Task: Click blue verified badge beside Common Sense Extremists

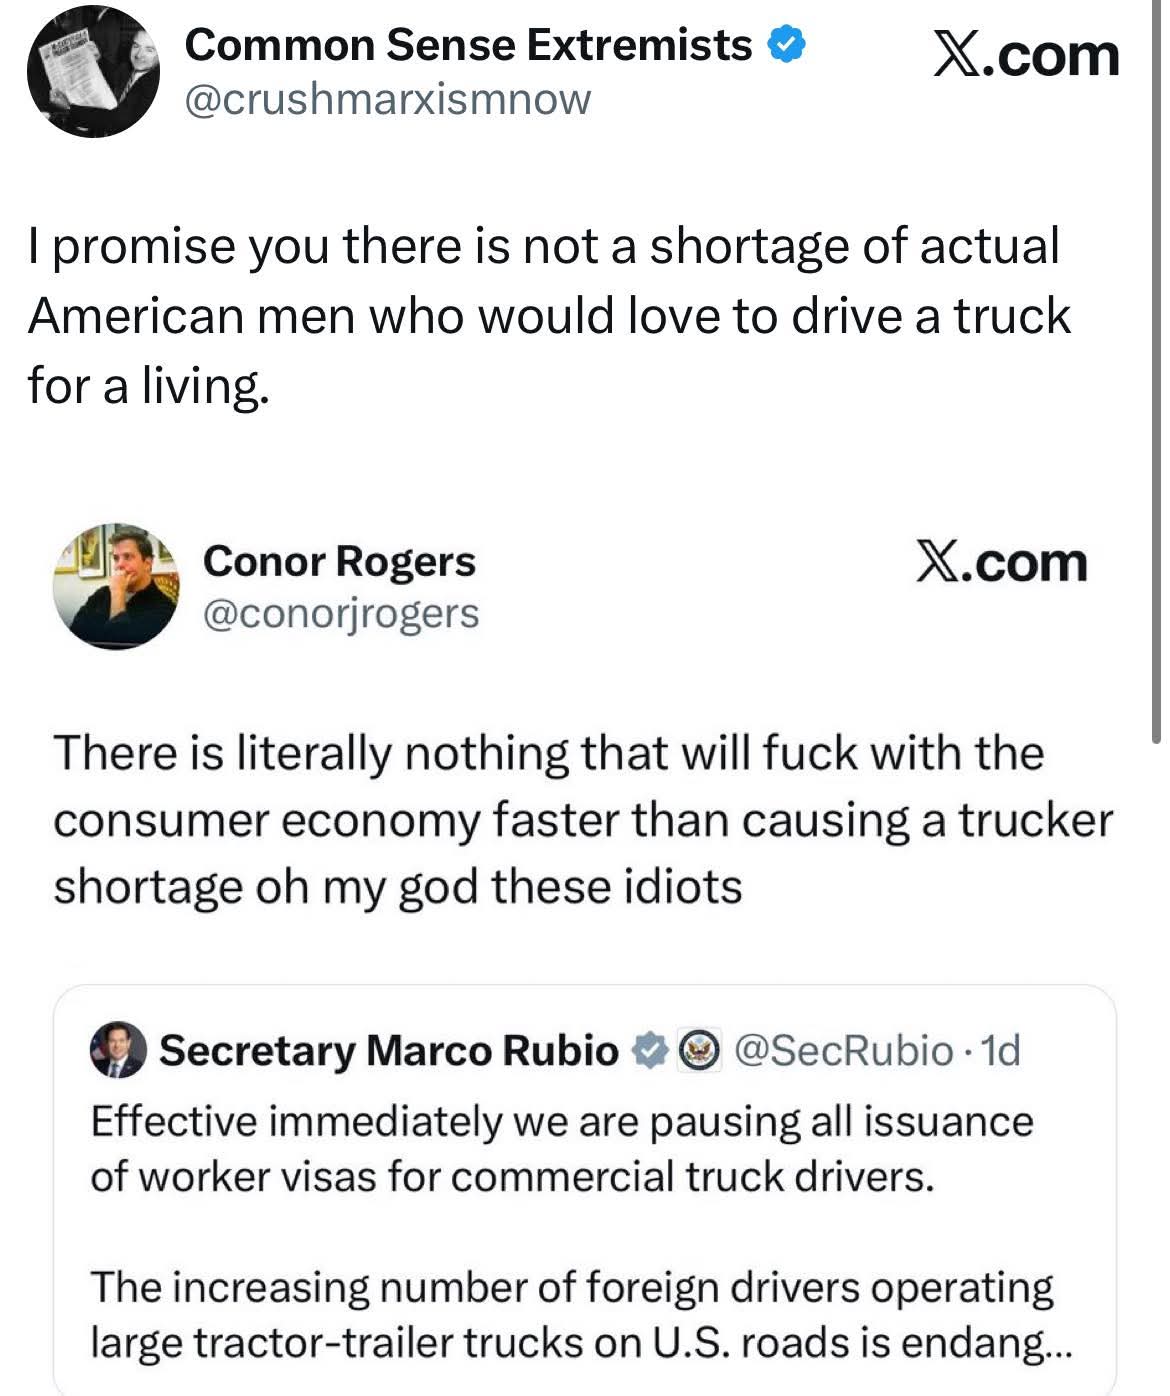Action: click(787, 44)
